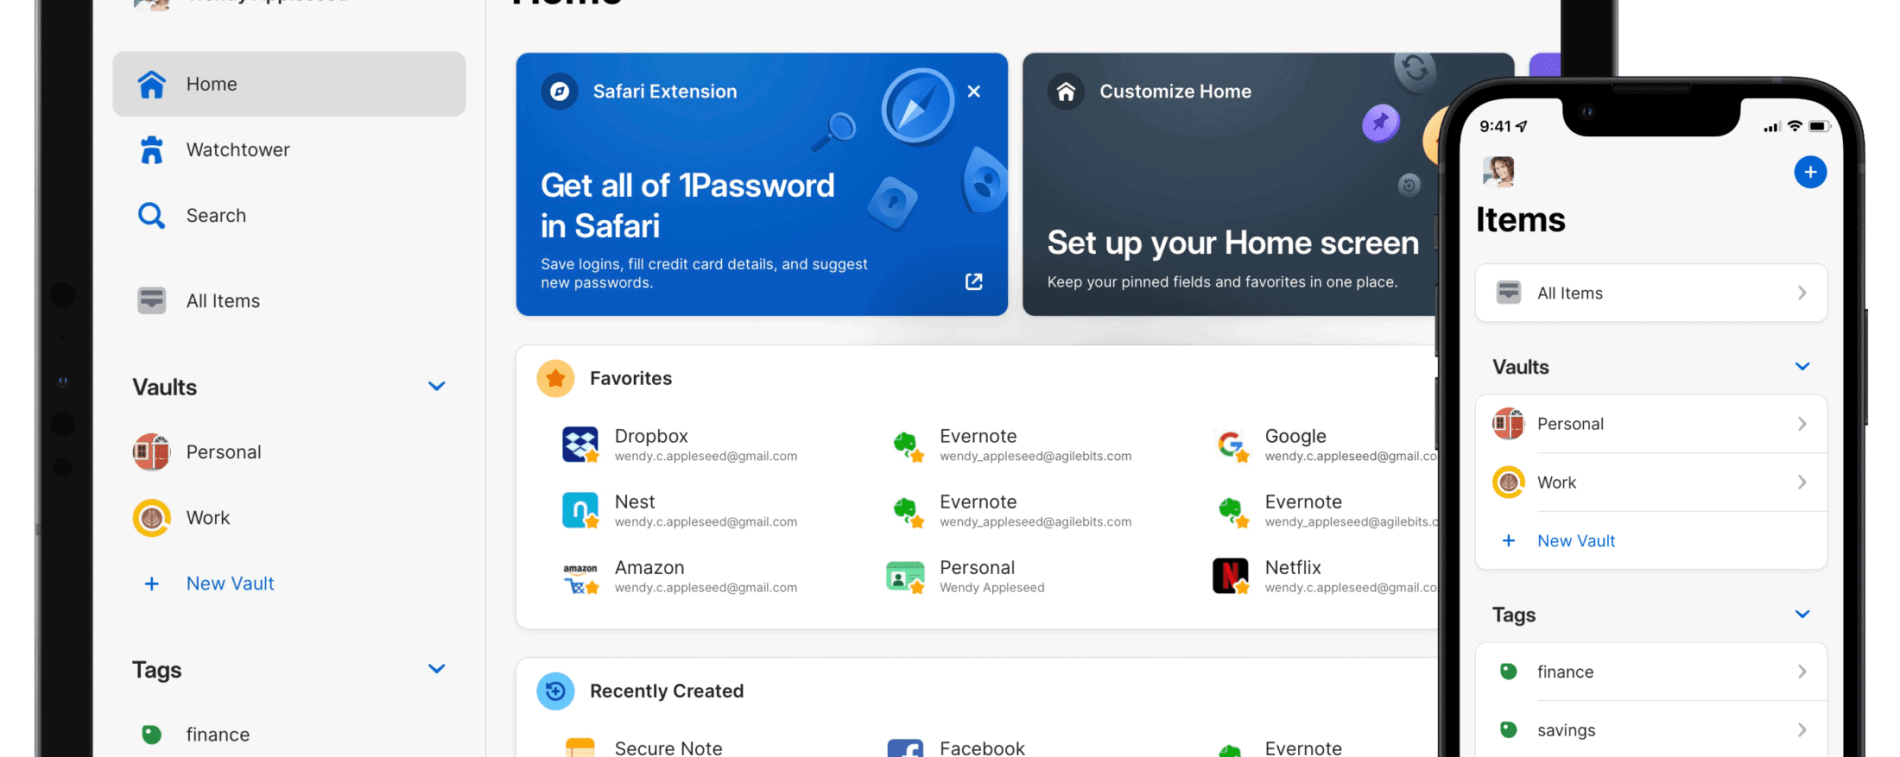The image size is (1900, 757).
Task: Click the Search magnifier icon in sidebar
Action: click(x=151, y=216)
